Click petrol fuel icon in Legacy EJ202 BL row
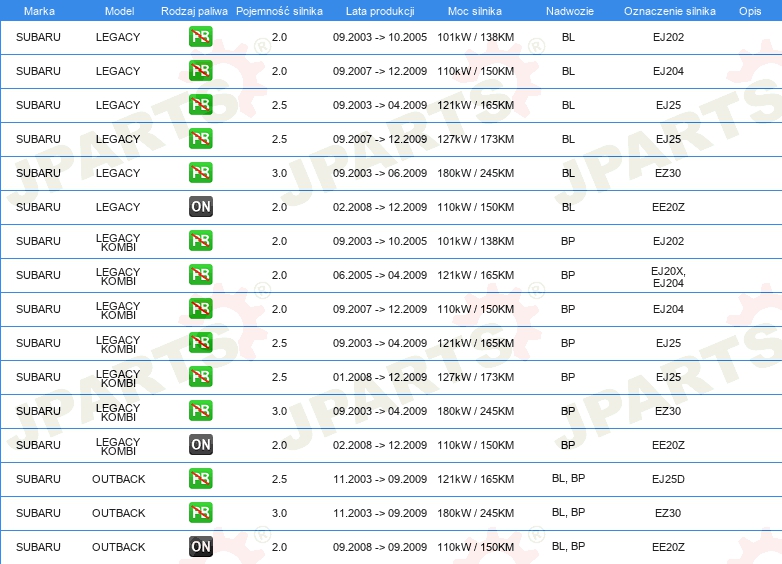The width and height of the screenshot is (782, 564). tap(200, 37)
